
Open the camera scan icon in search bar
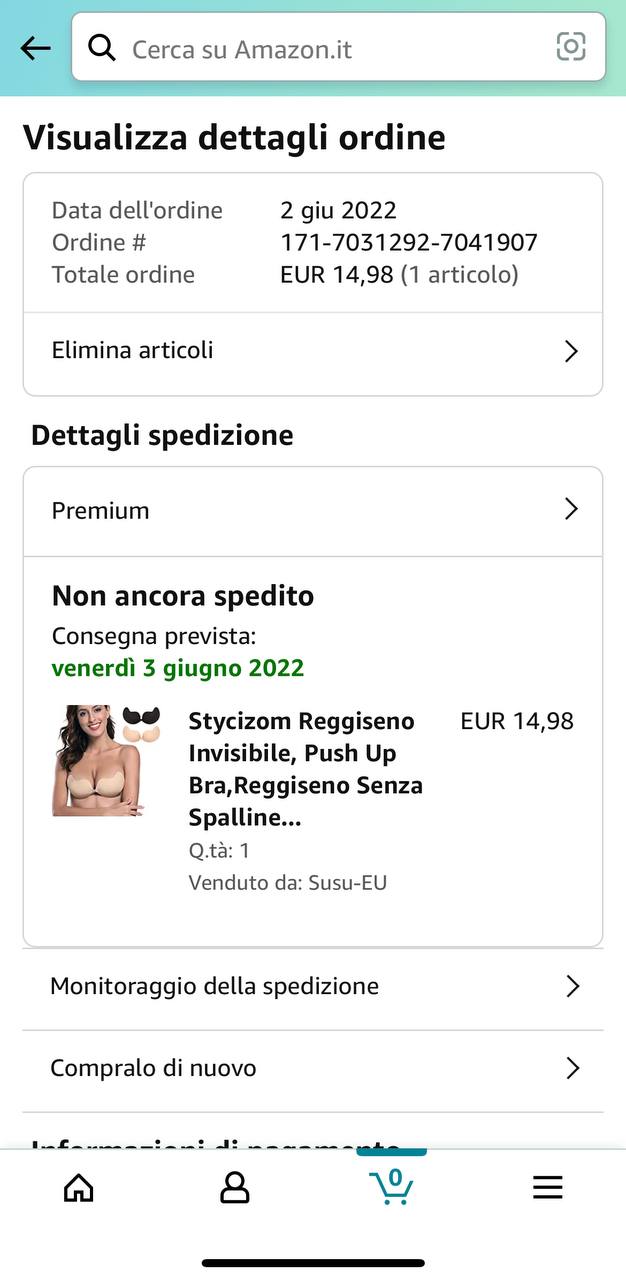pyautogui.click(x=571, y=46)
